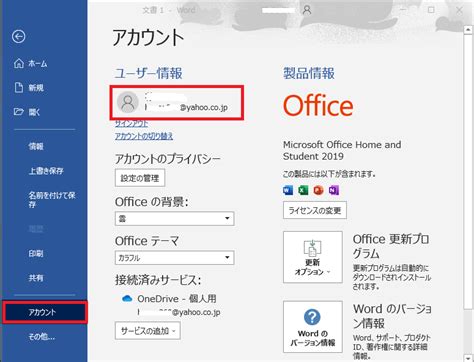Choose 名前を付けて保存 (Save As)
Image resolution: width=474 pixels, height=362 pixels.
(x=52, y=199)
